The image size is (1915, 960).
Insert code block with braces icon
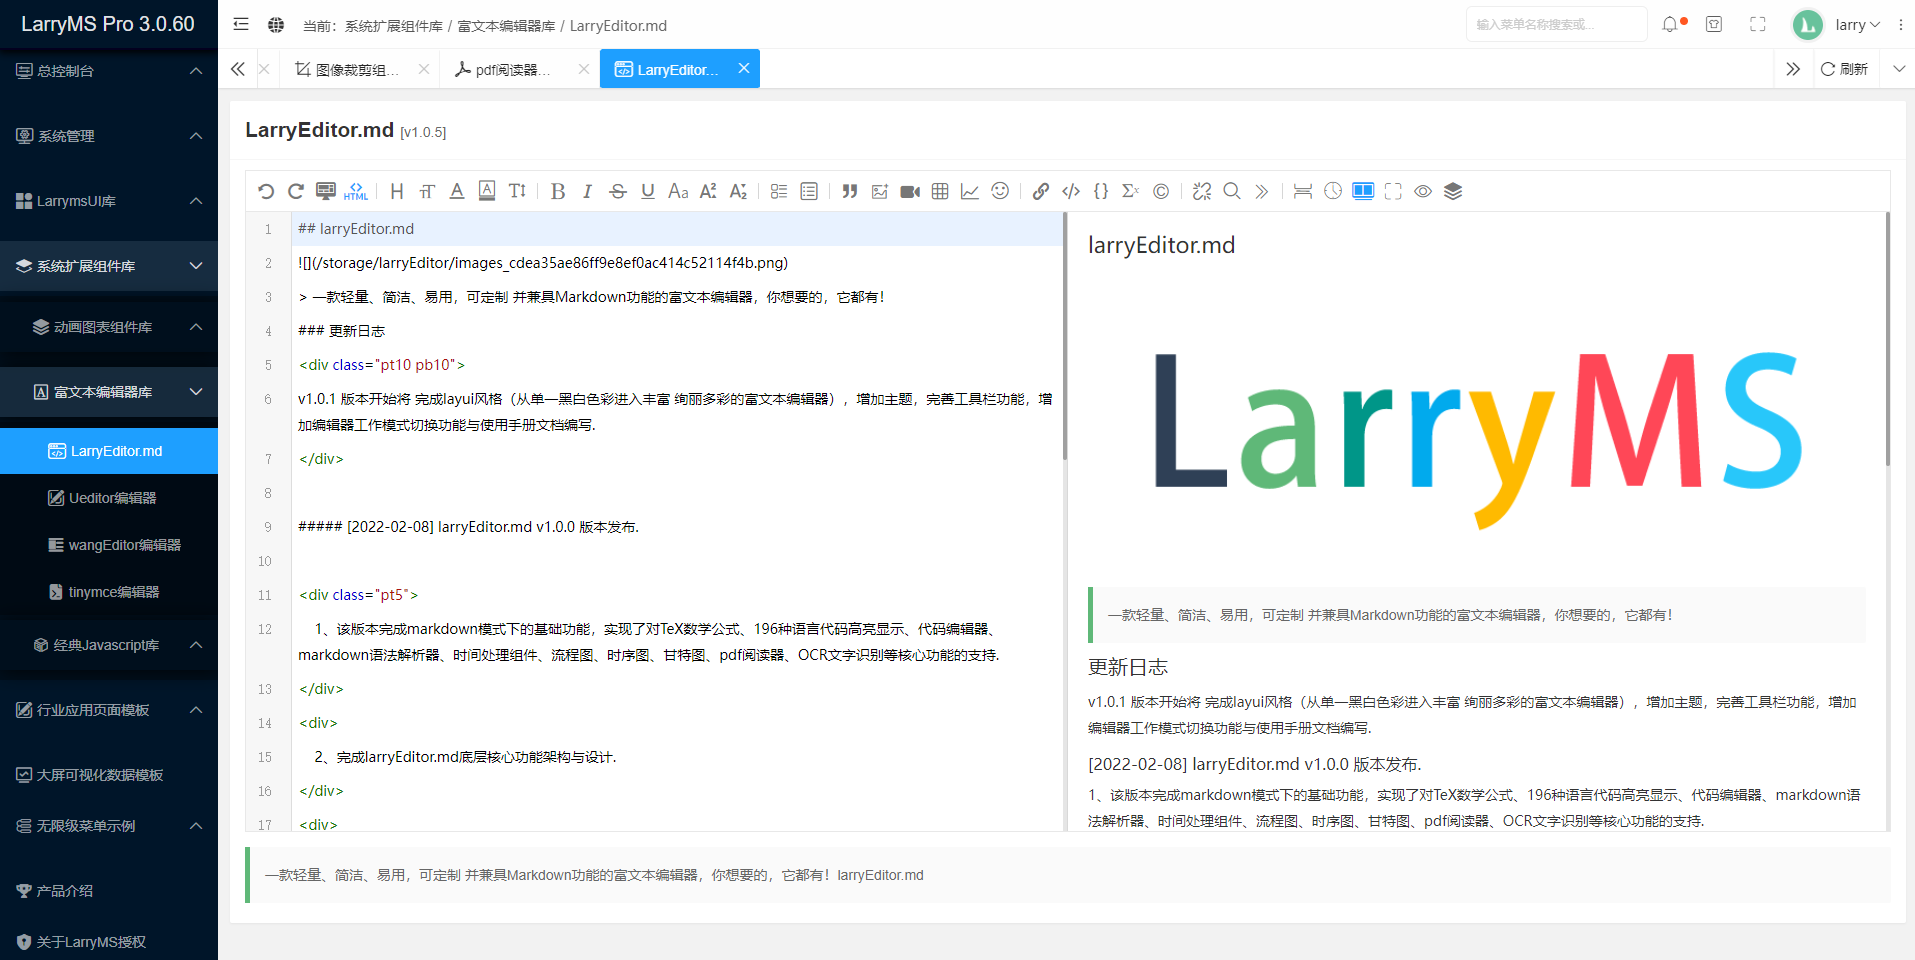1101,191
